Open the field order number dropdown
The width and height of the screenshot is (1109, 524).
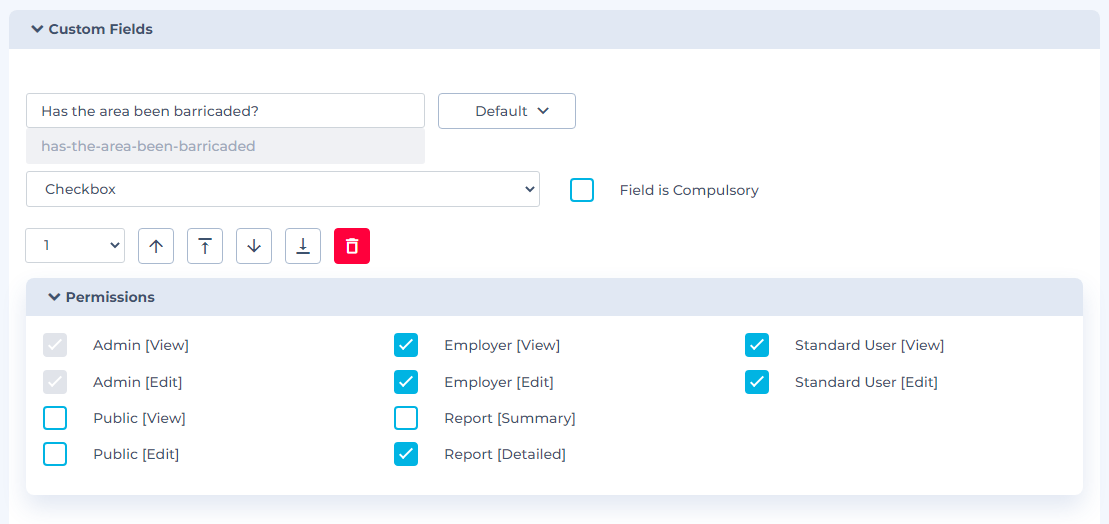[x=75, y=245]
